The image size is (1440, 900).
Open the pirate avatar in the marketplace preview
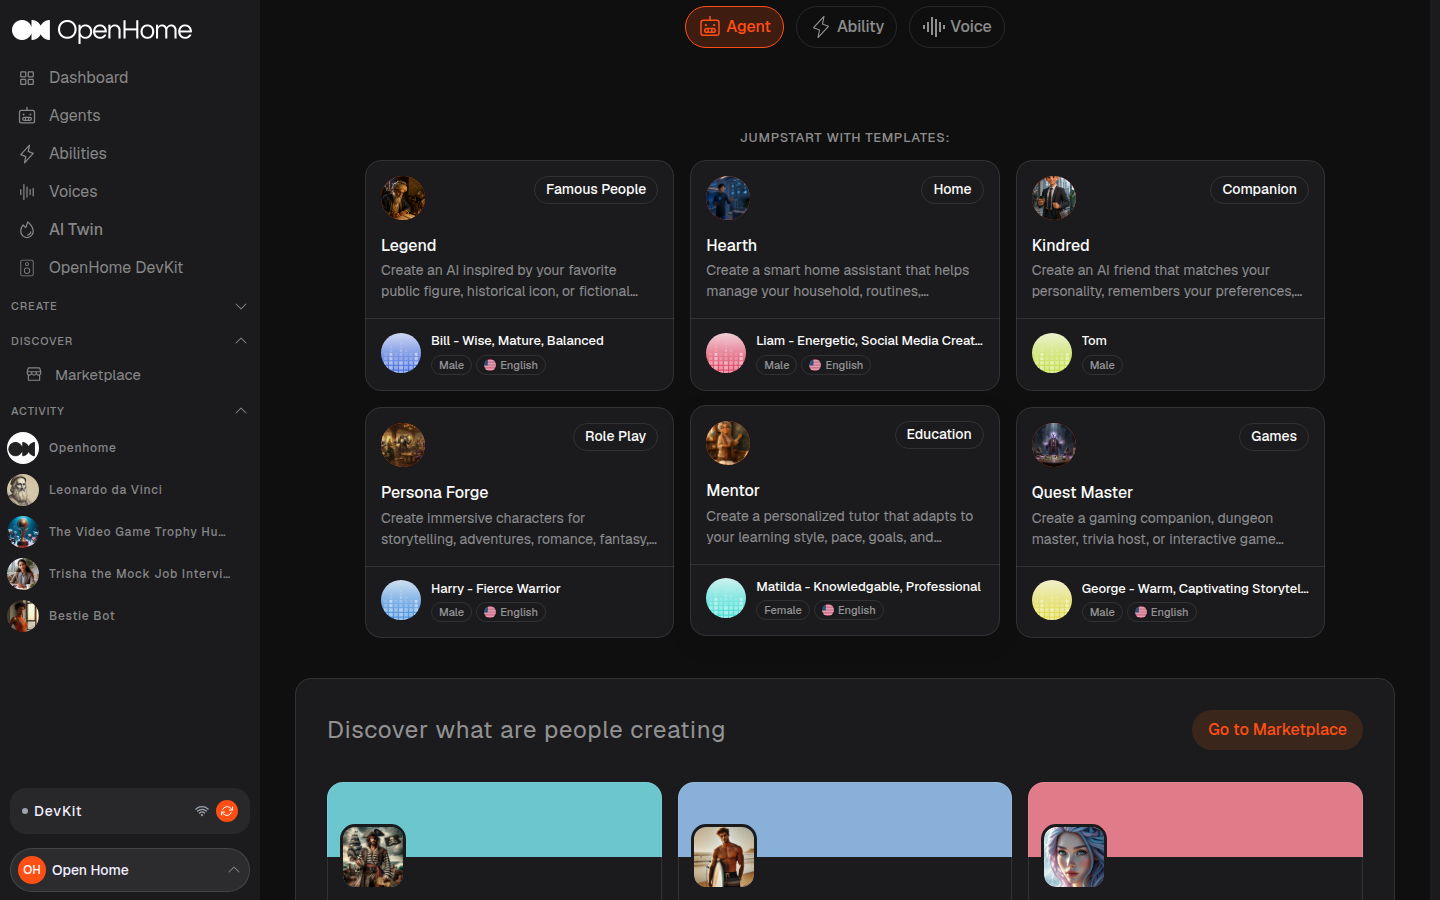click(373, 857)
